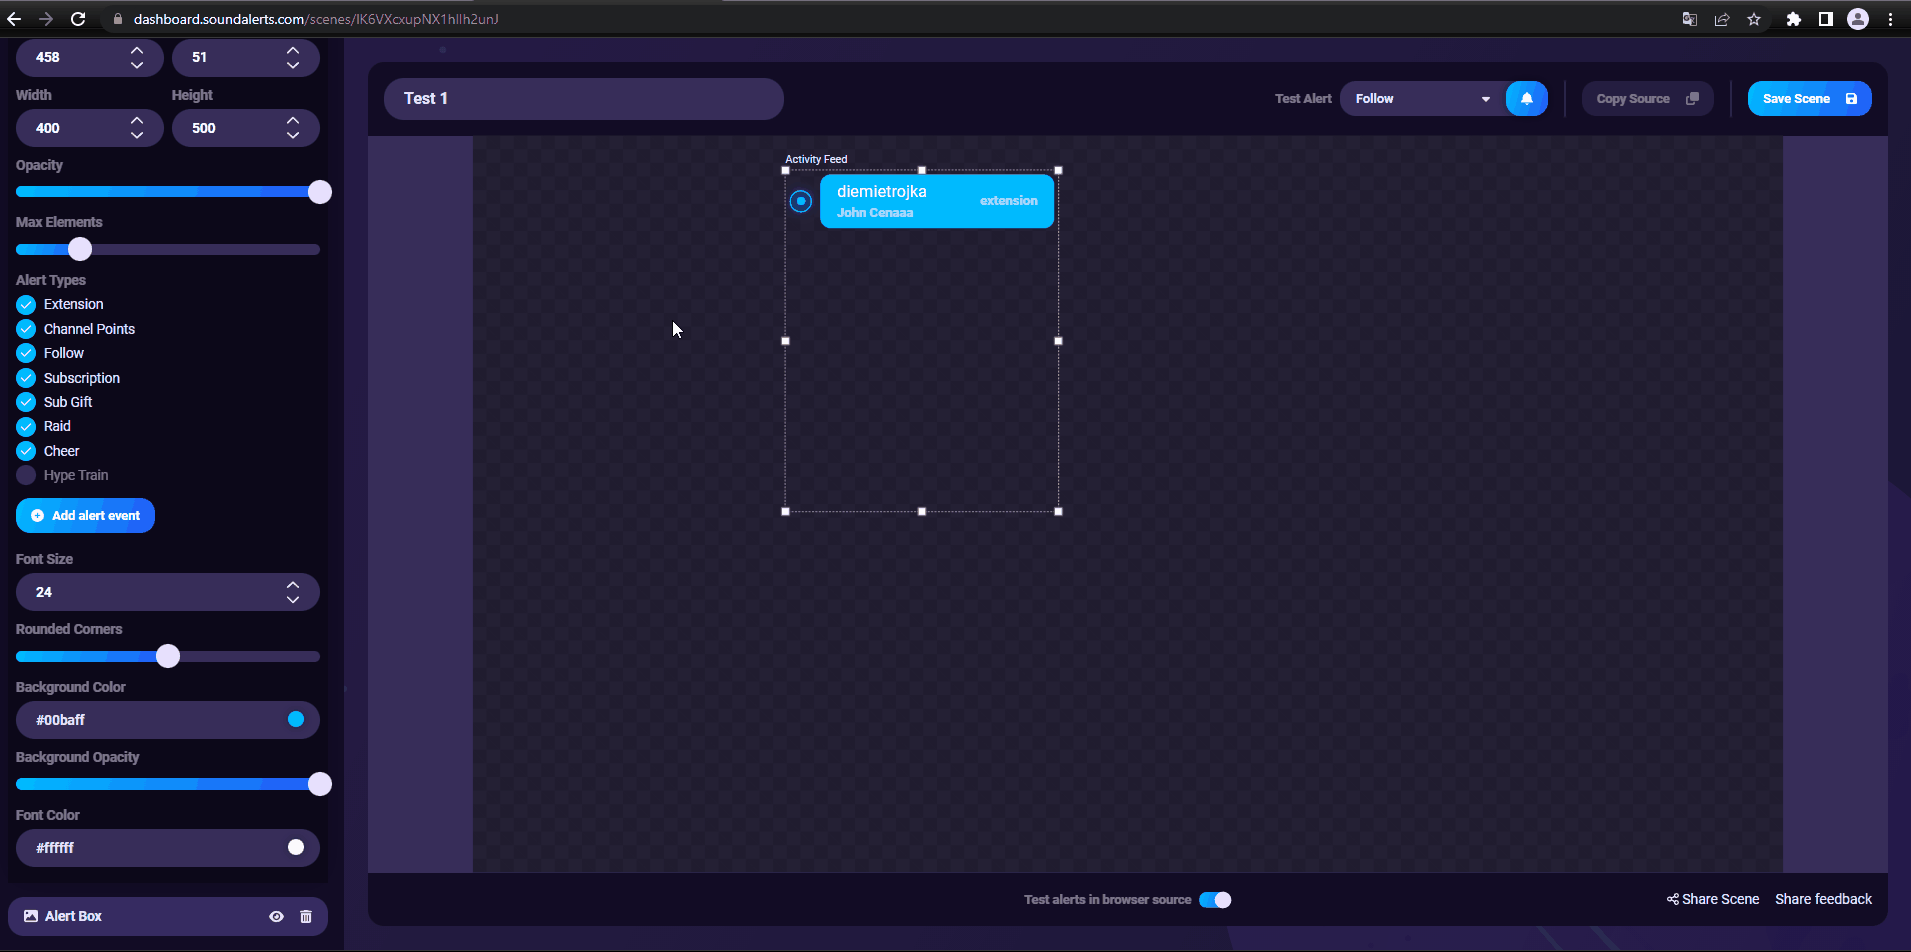Open the Test Alert Follow dropdown
Screen dimensions: 1911x952
point(1423,99)
